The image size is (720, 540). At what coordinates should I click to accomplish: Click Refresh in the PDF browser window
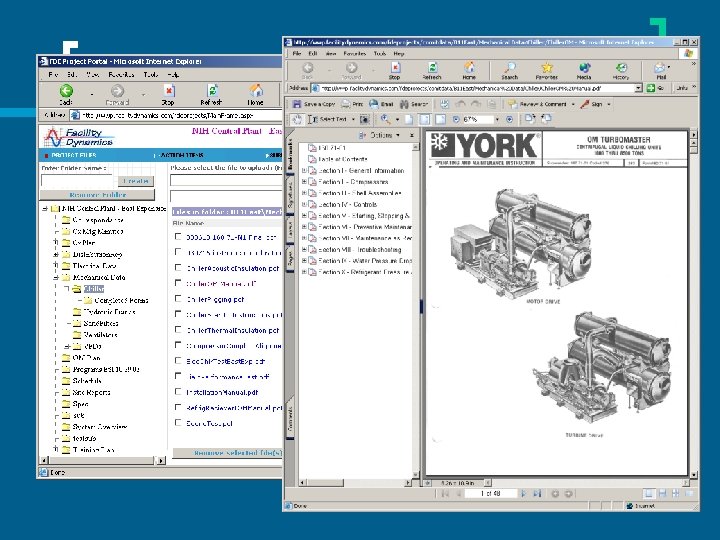click(x=432, y=71)
